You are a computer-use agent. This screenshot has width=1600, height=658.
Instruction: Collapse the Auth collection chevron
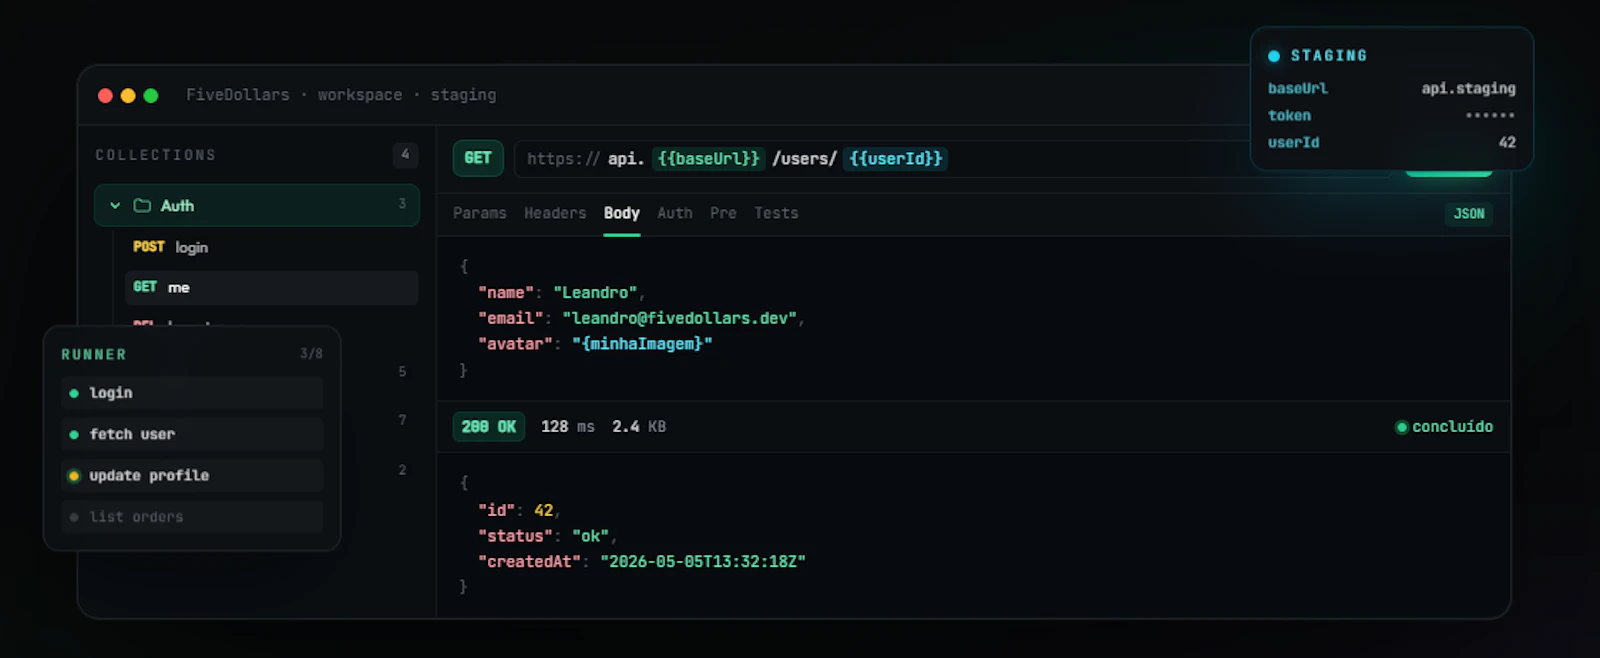click(x=115, y=205)
